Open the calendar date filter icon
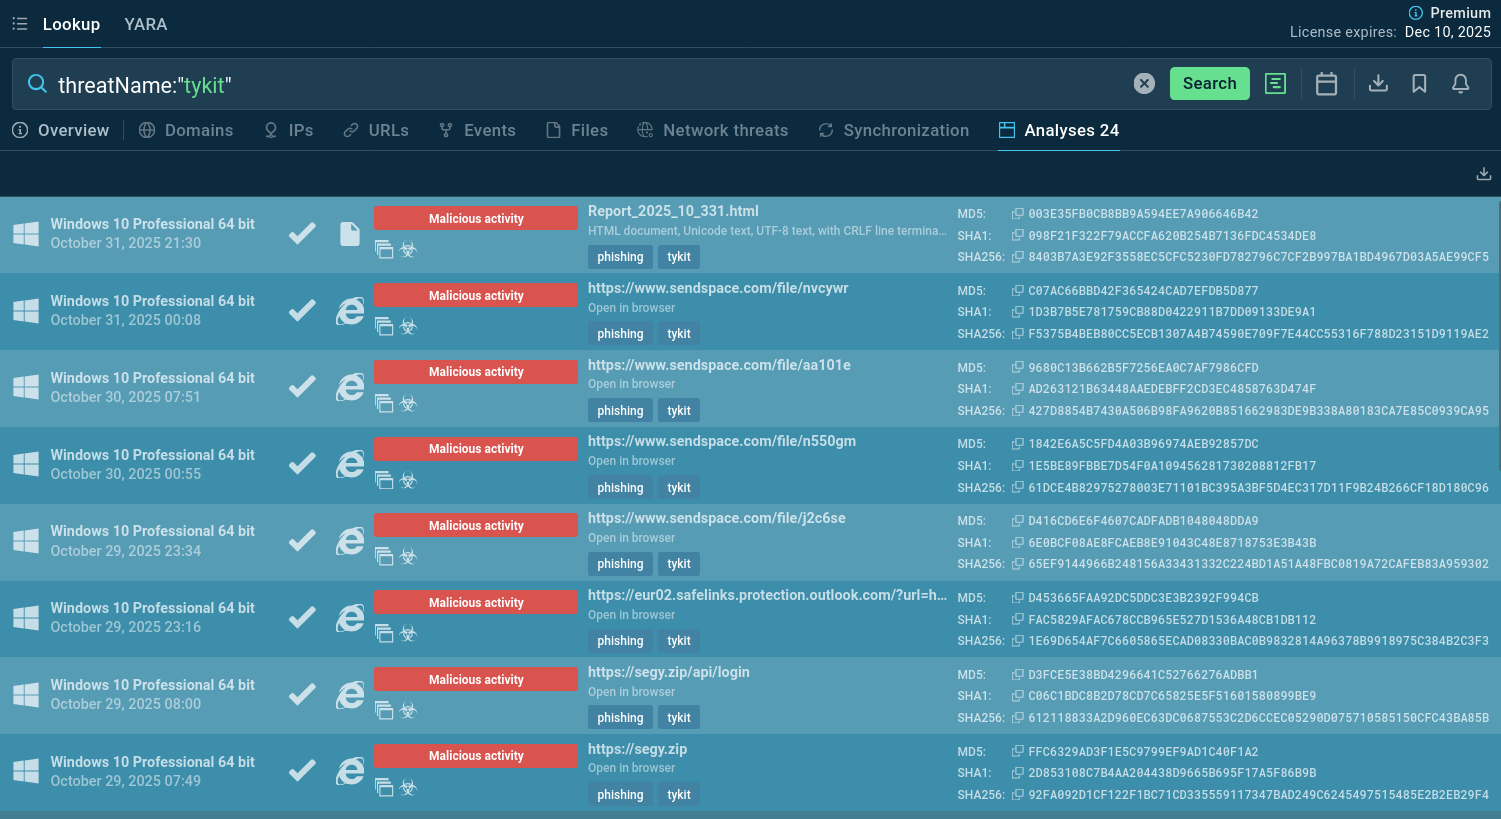The image size is (1501, 819). tap(1326, 84)
